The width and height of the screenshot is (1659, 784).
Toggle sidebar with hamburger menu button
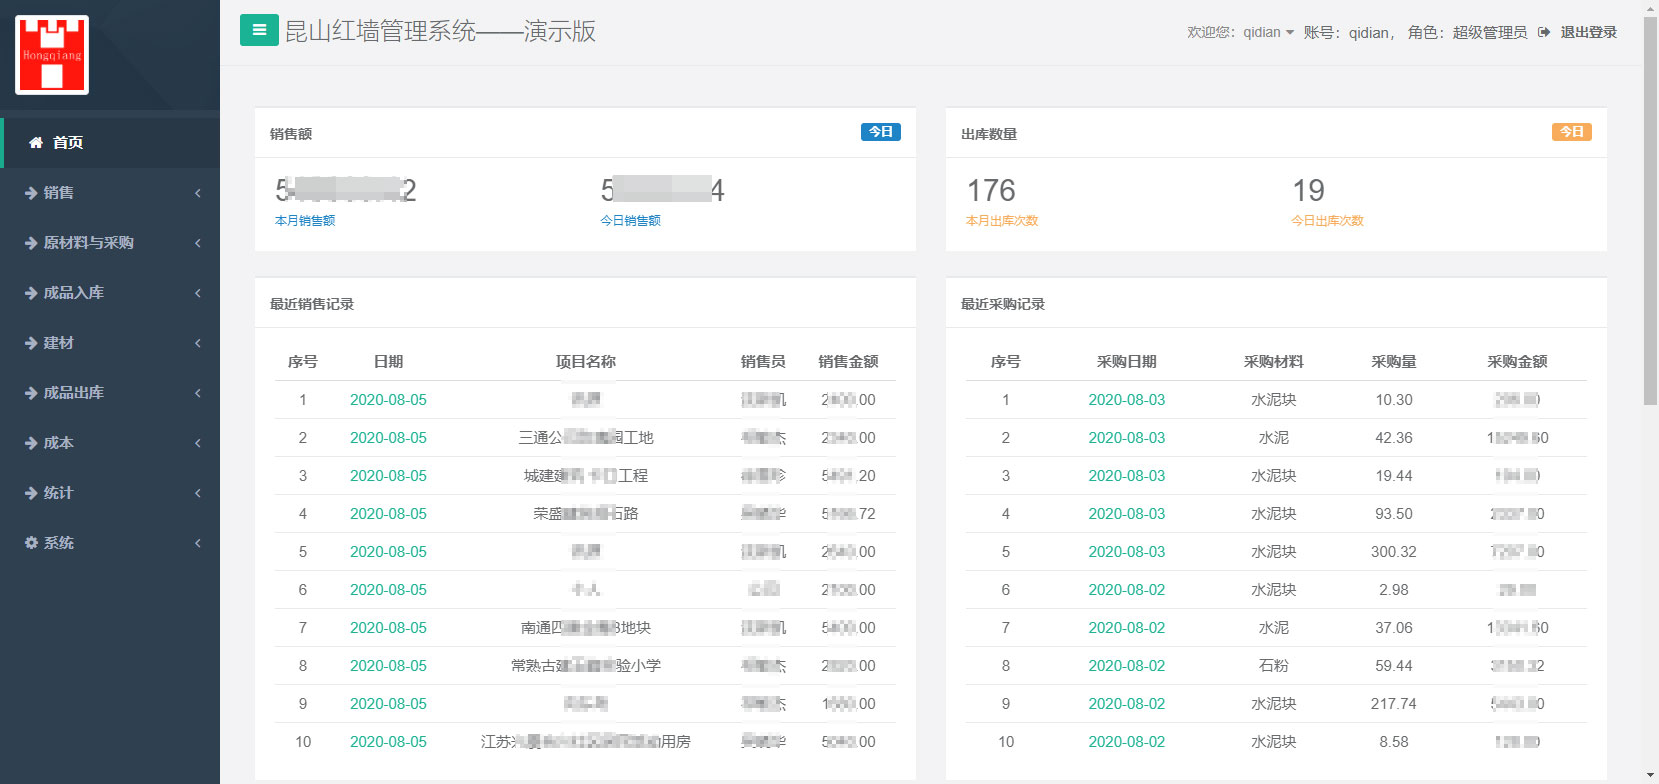(259, 30)
